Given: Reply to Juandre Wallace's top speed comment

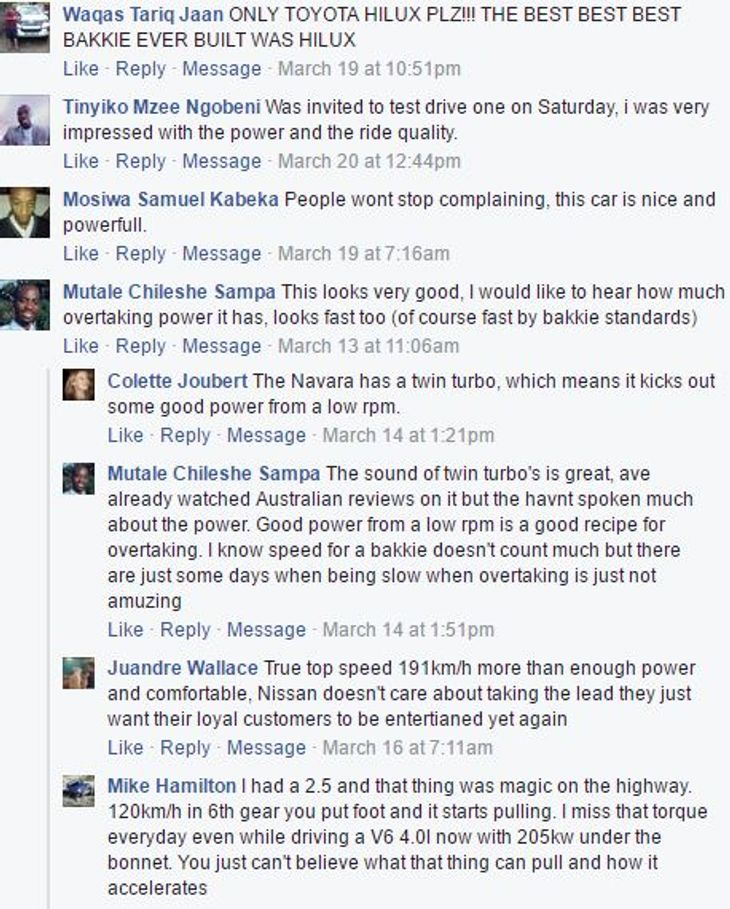Looking at the screenshot, I should tap(185, 747).
